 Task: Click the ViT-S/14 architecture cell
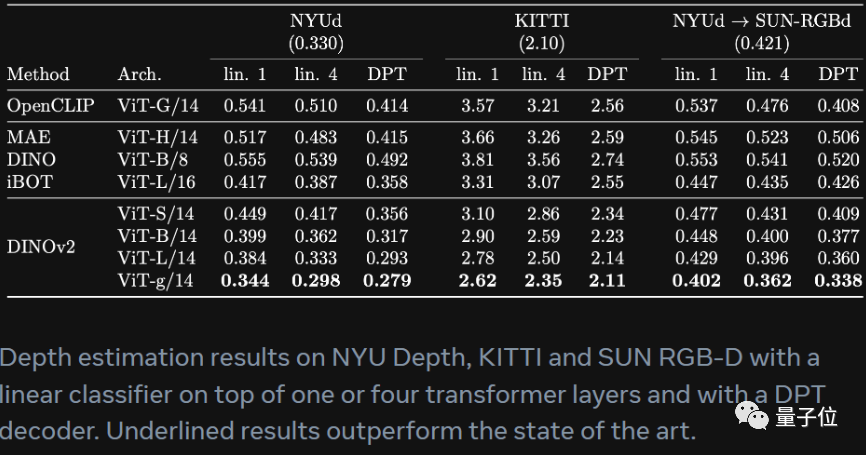coord(157,214)
